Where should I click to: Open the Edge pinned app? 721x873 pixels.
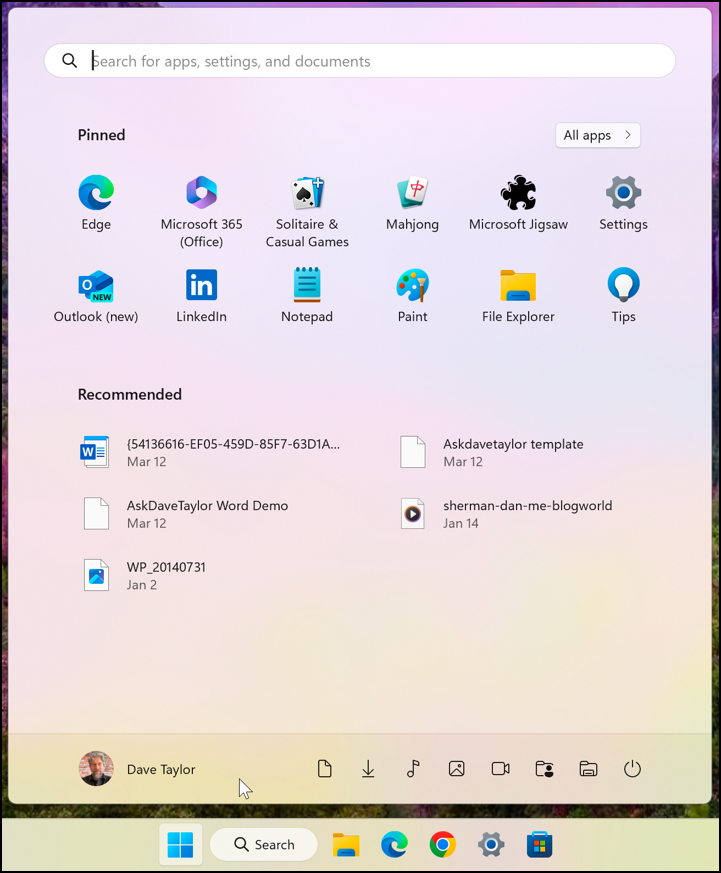[x=96, y=203]
